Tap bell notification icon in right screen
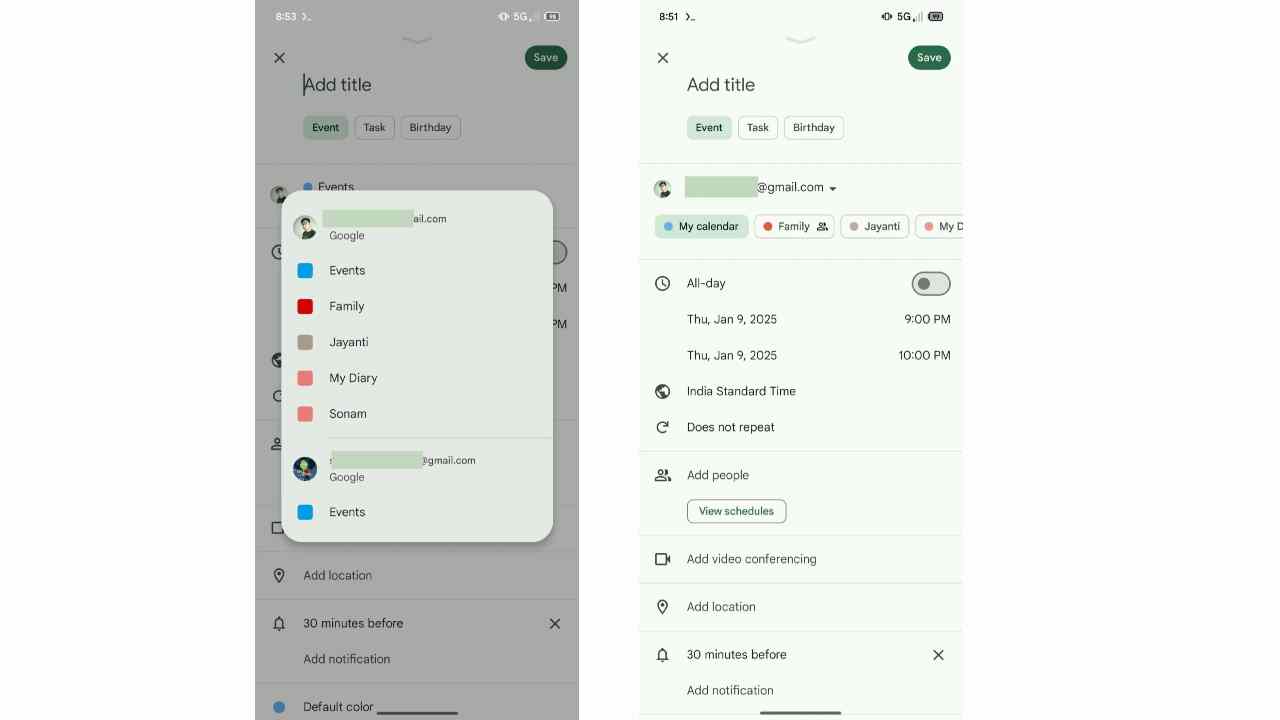 point(662,655)
